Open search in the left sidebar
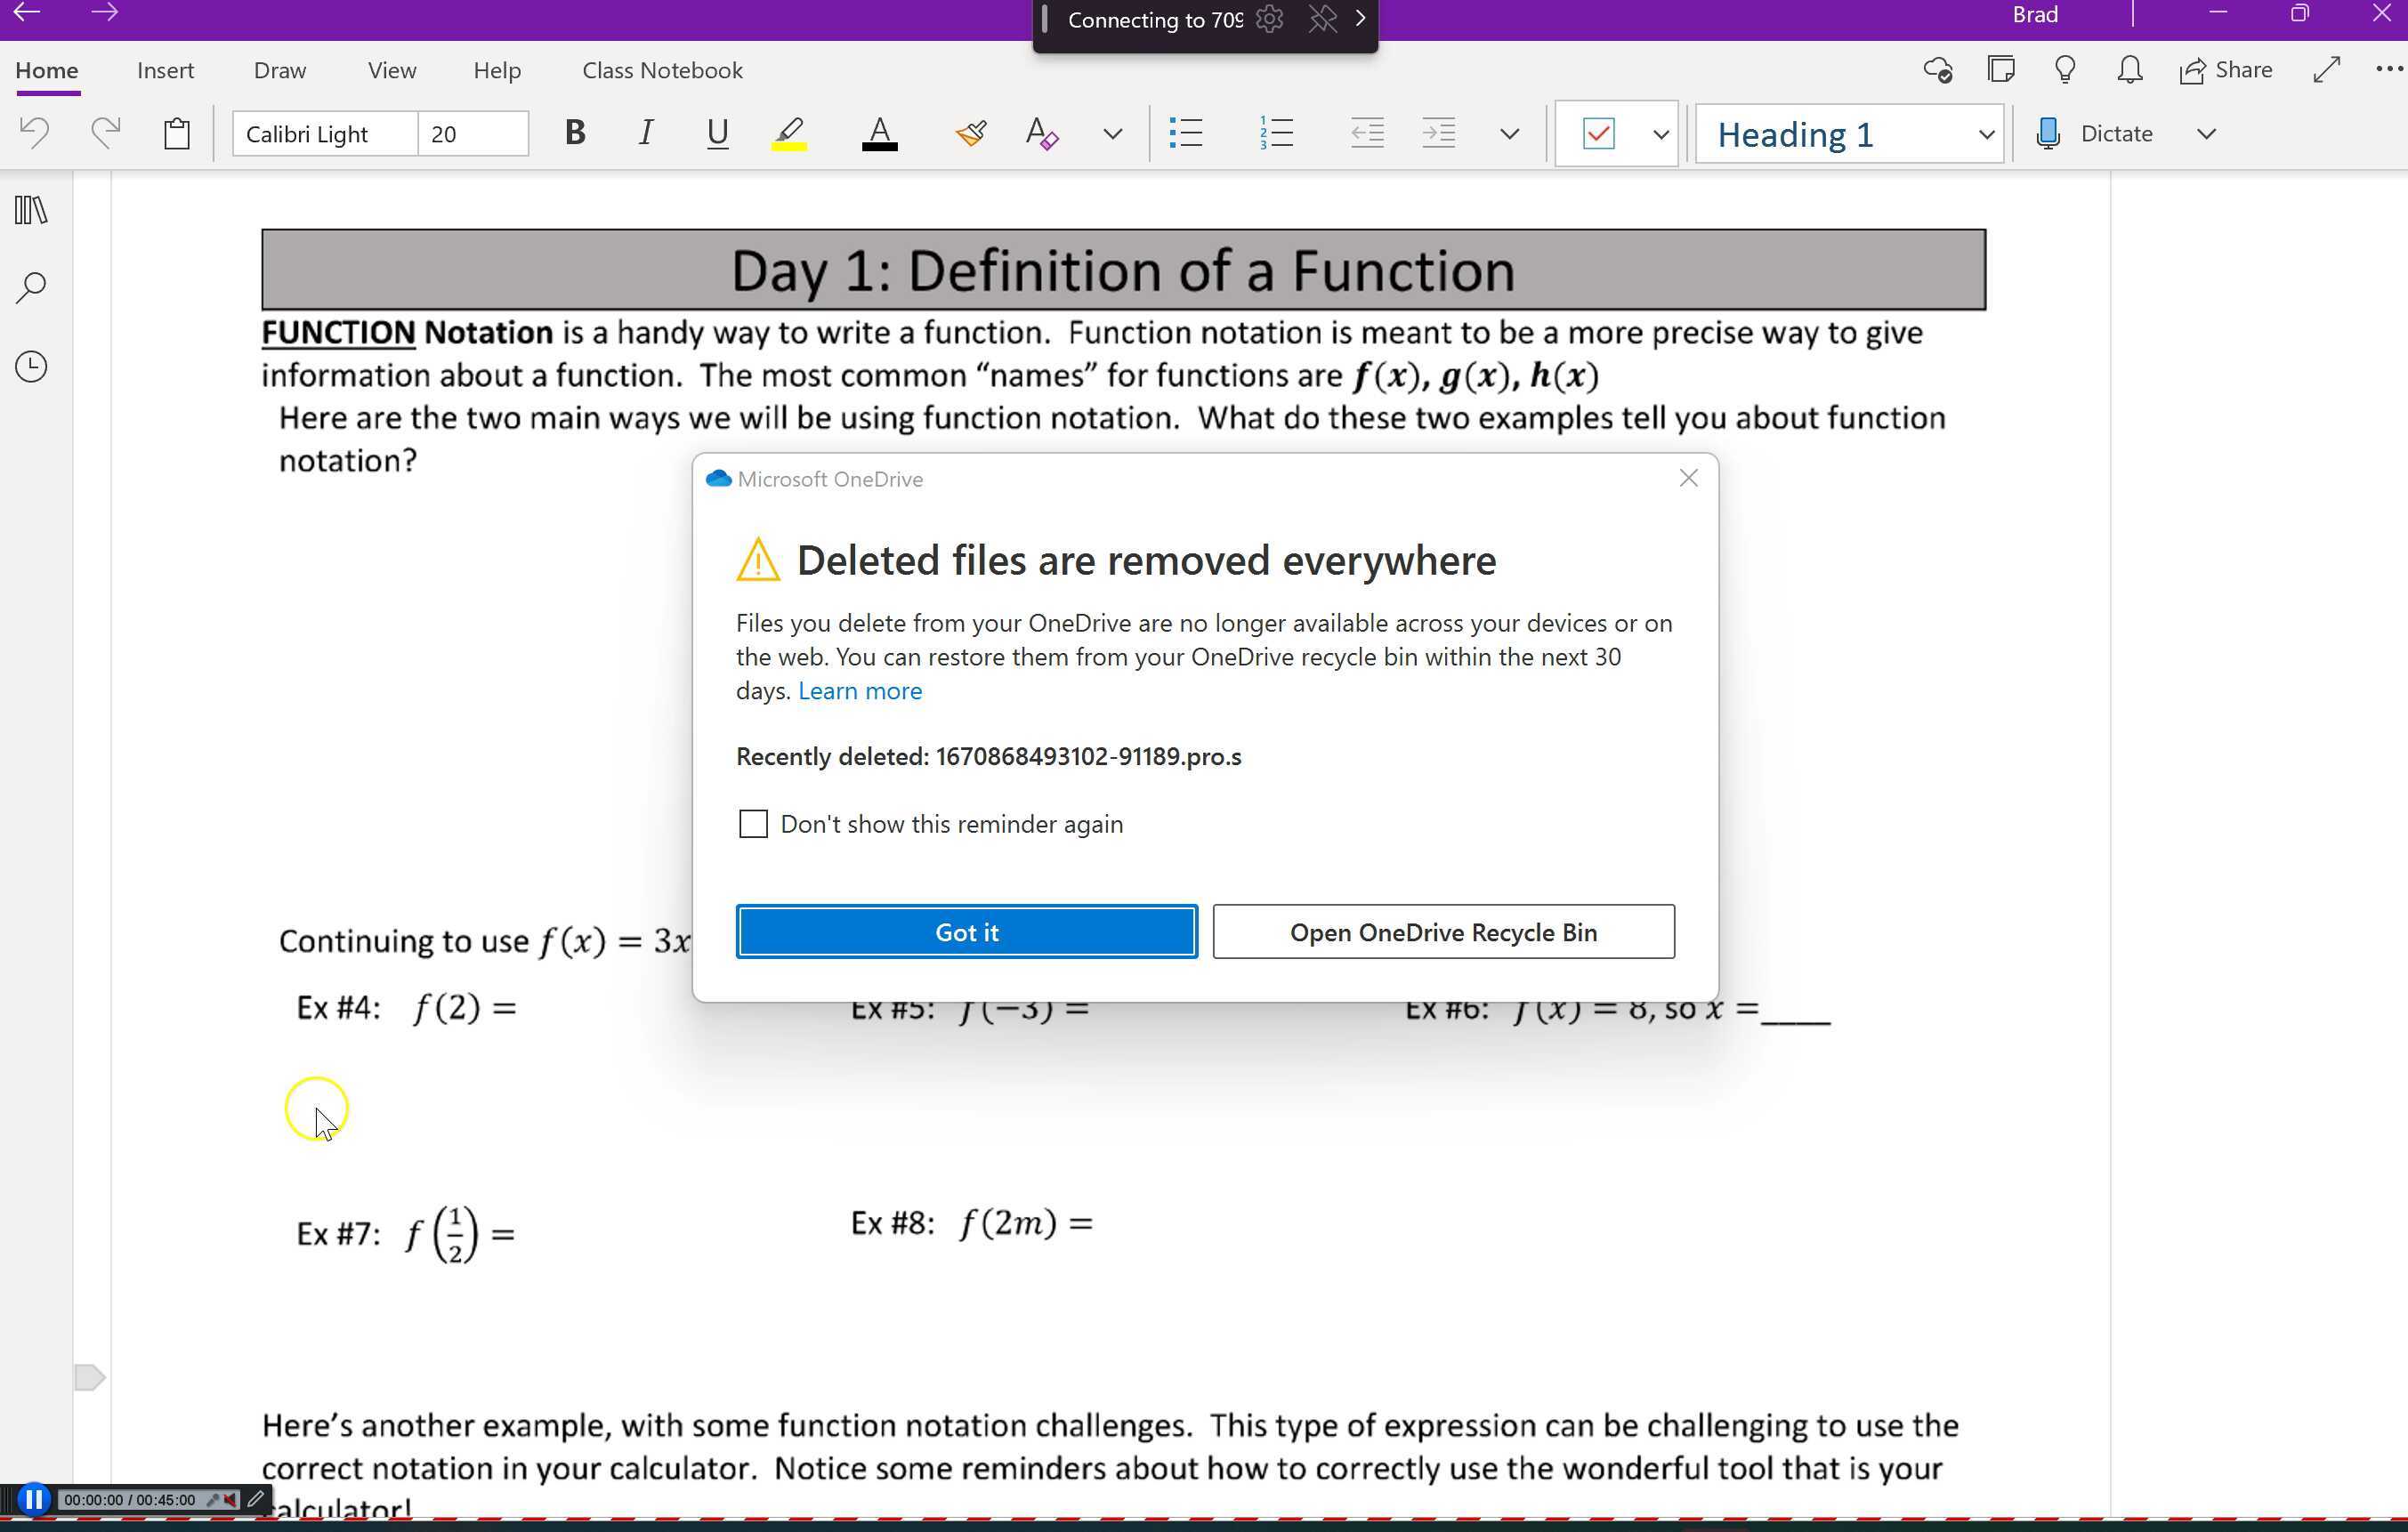 click(x=30, y=287)
